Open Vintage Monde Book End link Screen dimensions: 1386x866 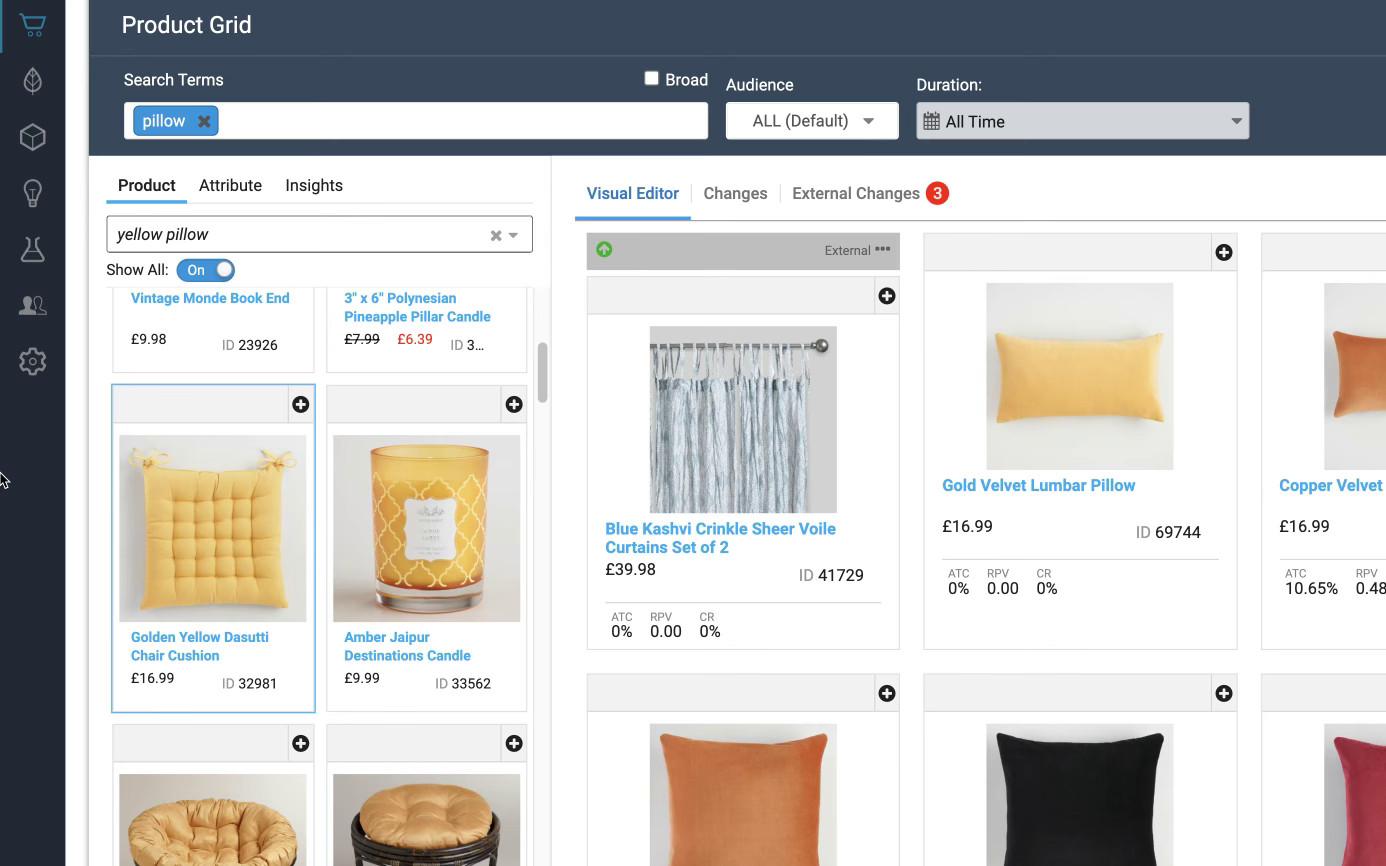pyautogui.click(x=210, y=298)
